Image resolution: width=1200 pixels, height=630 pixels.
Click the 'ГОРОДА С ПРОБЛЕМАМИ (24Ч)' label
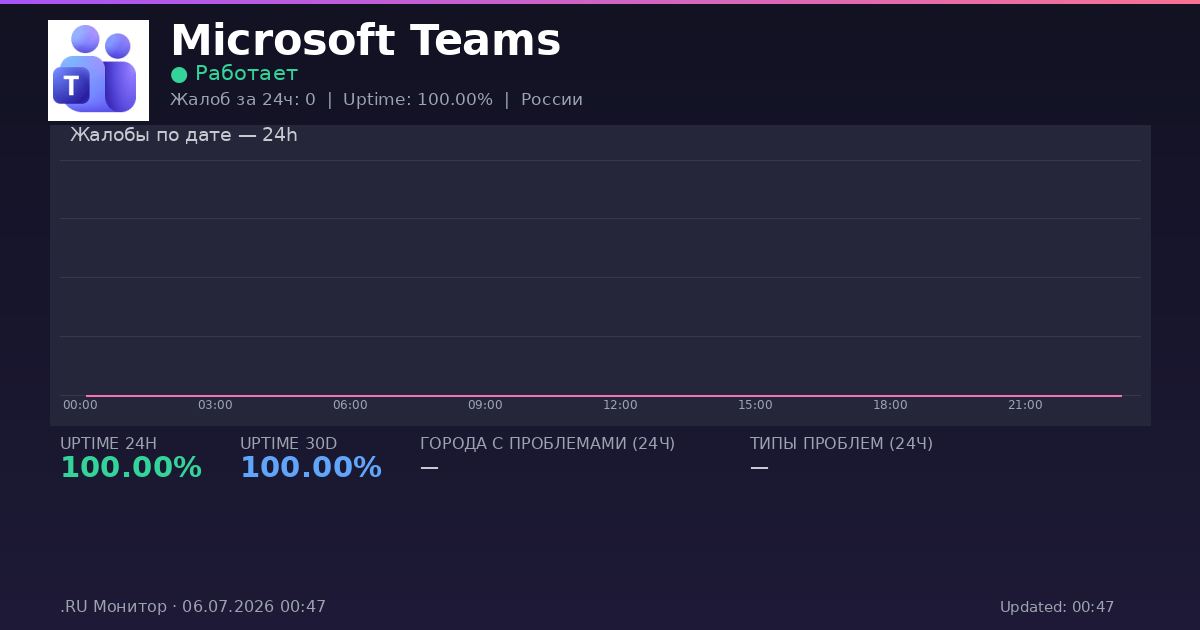point(547,444)
